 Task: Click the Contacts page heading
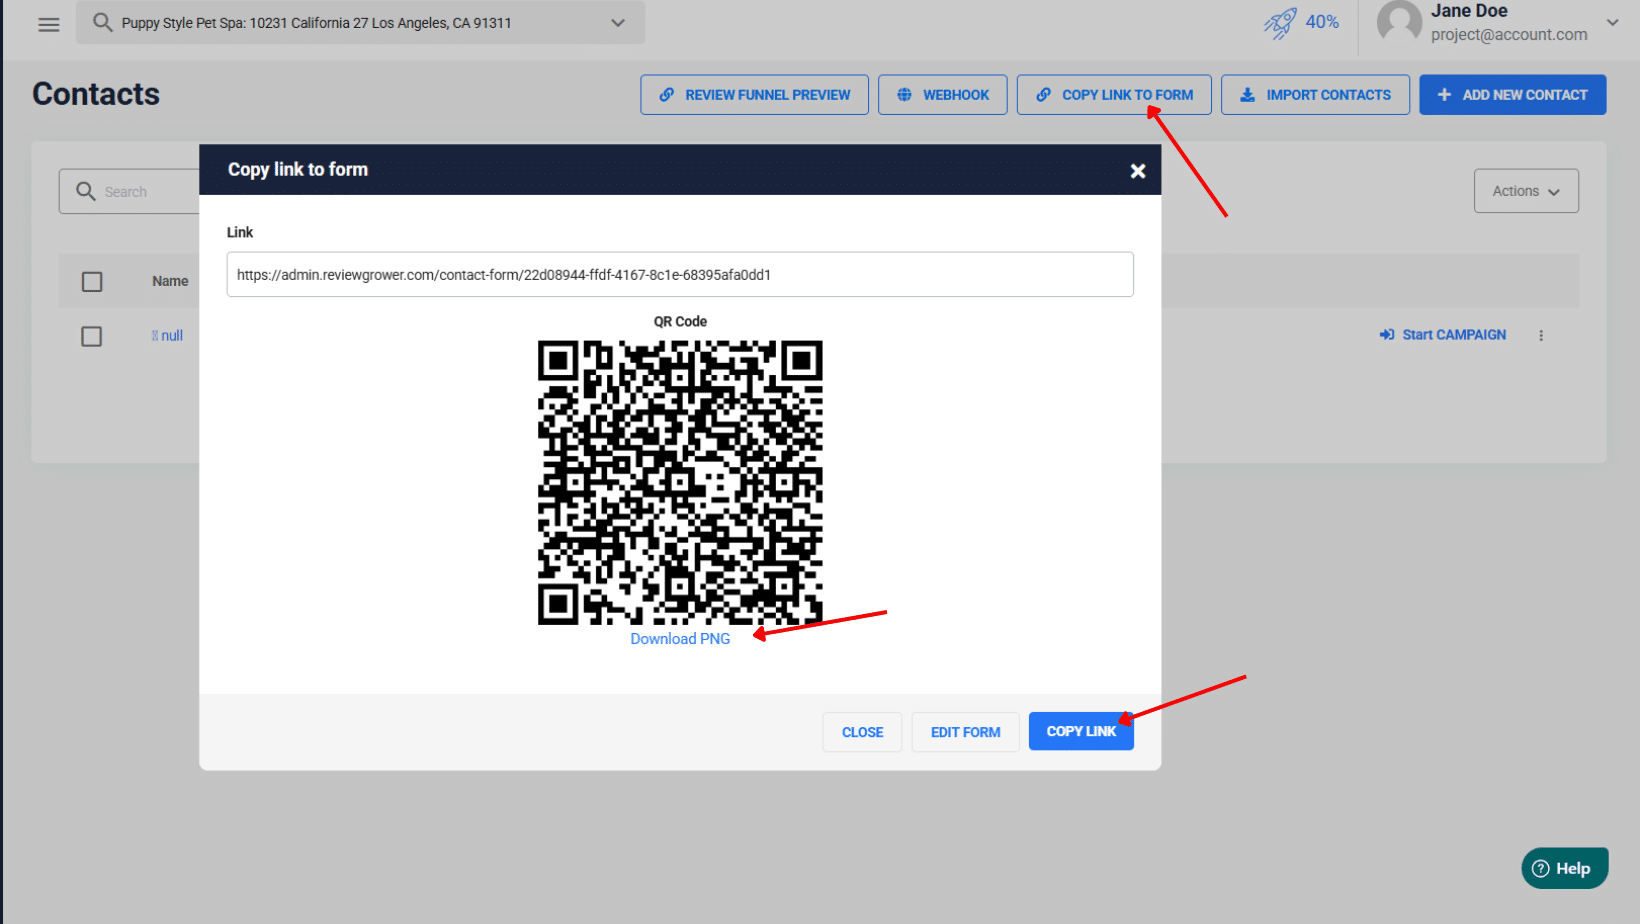tap(96, 94)
